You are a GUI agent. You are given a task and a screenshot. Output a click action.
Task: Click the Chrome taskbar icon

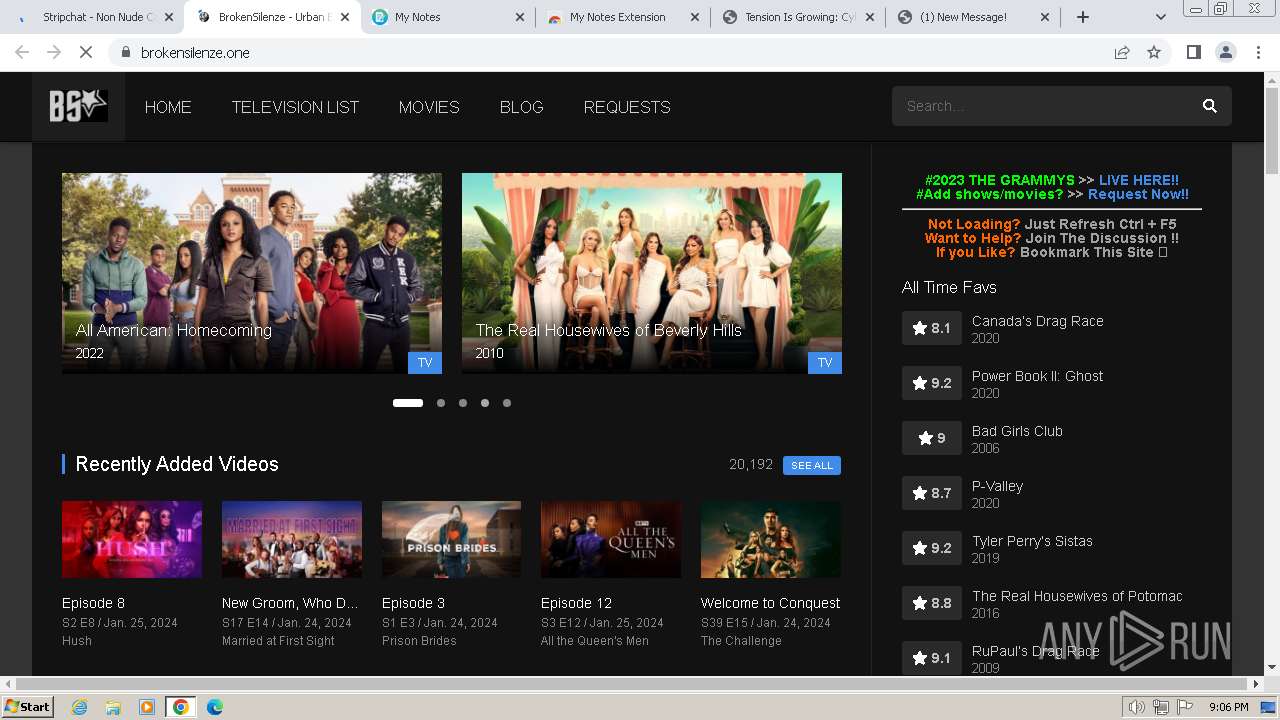[x=180, y=707]
